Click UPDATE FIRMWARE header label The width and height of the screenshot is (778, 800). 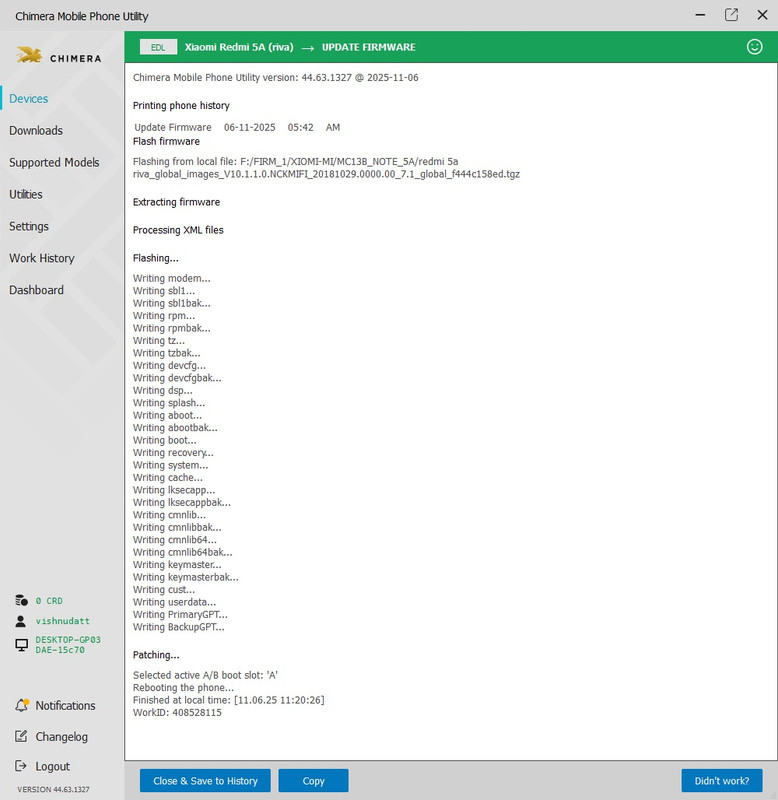368,47
